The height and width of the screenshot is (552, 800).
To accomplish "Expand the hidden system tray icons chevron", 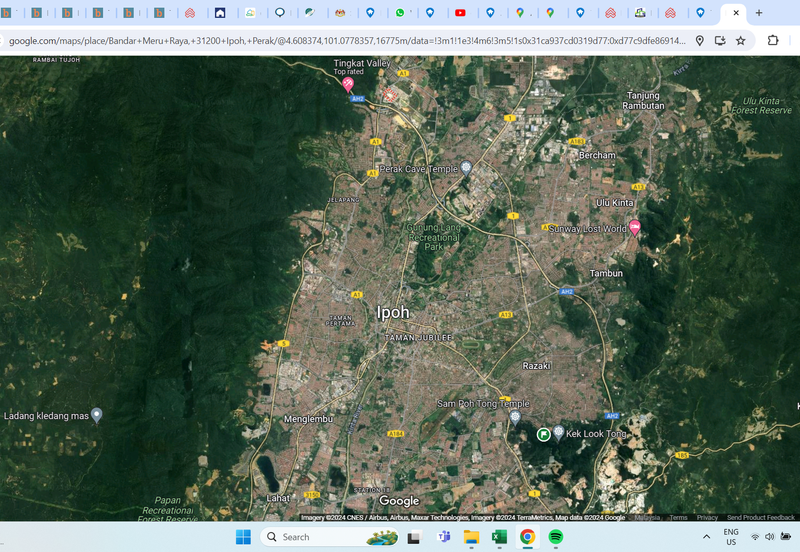I will pyautogui.click(x=706, y=537).
